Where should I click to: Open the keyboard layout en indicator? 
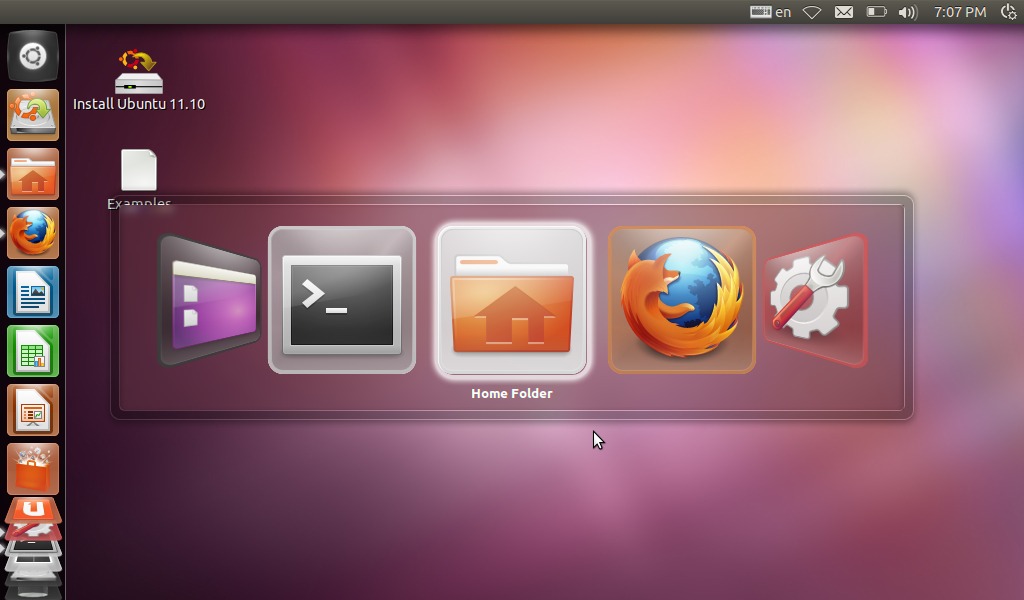[771, 12]
